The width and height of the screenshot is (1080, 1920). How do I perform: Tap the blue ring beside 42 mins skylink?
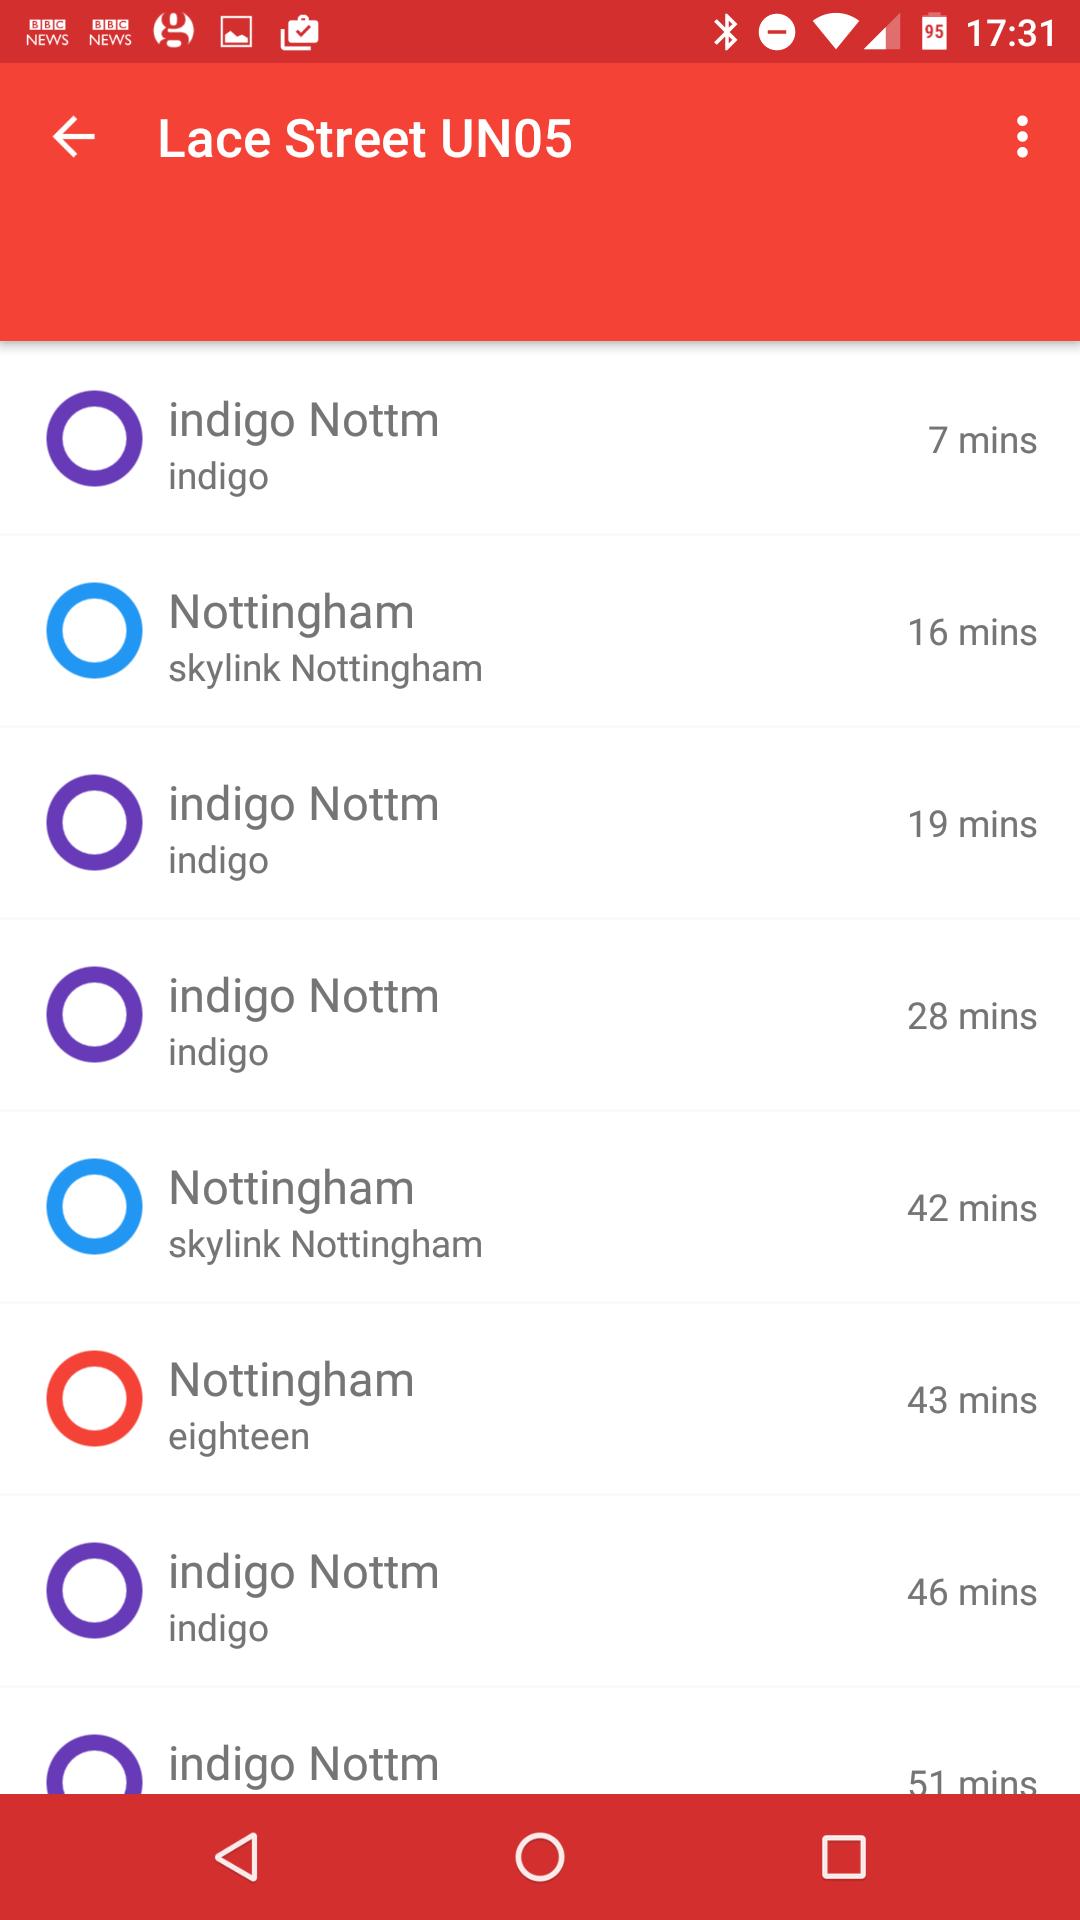(x=95, y=1207)
